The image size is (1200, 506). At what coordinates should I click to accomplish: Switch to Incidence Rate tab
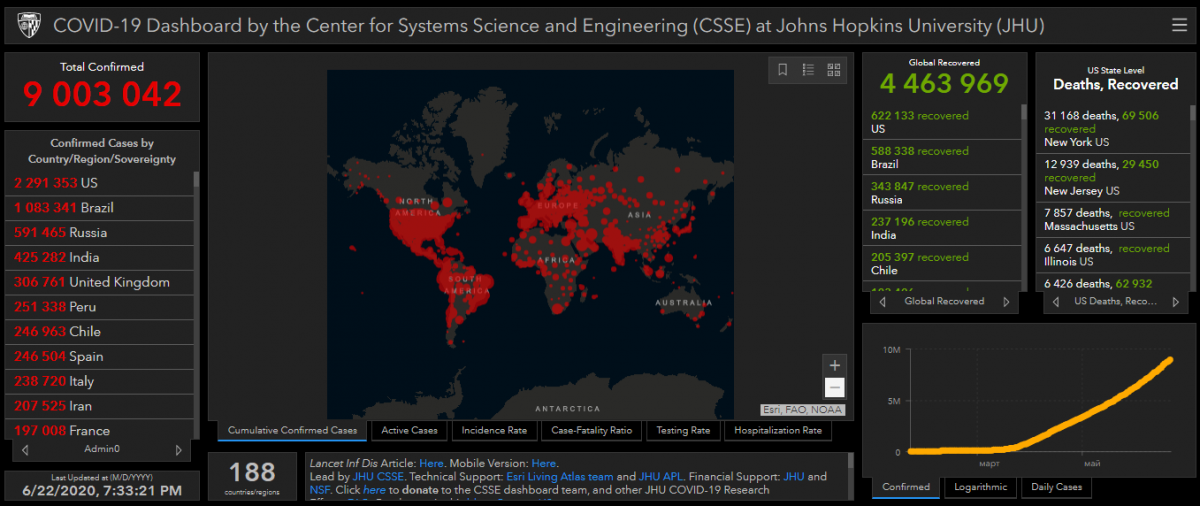point(495,430)
